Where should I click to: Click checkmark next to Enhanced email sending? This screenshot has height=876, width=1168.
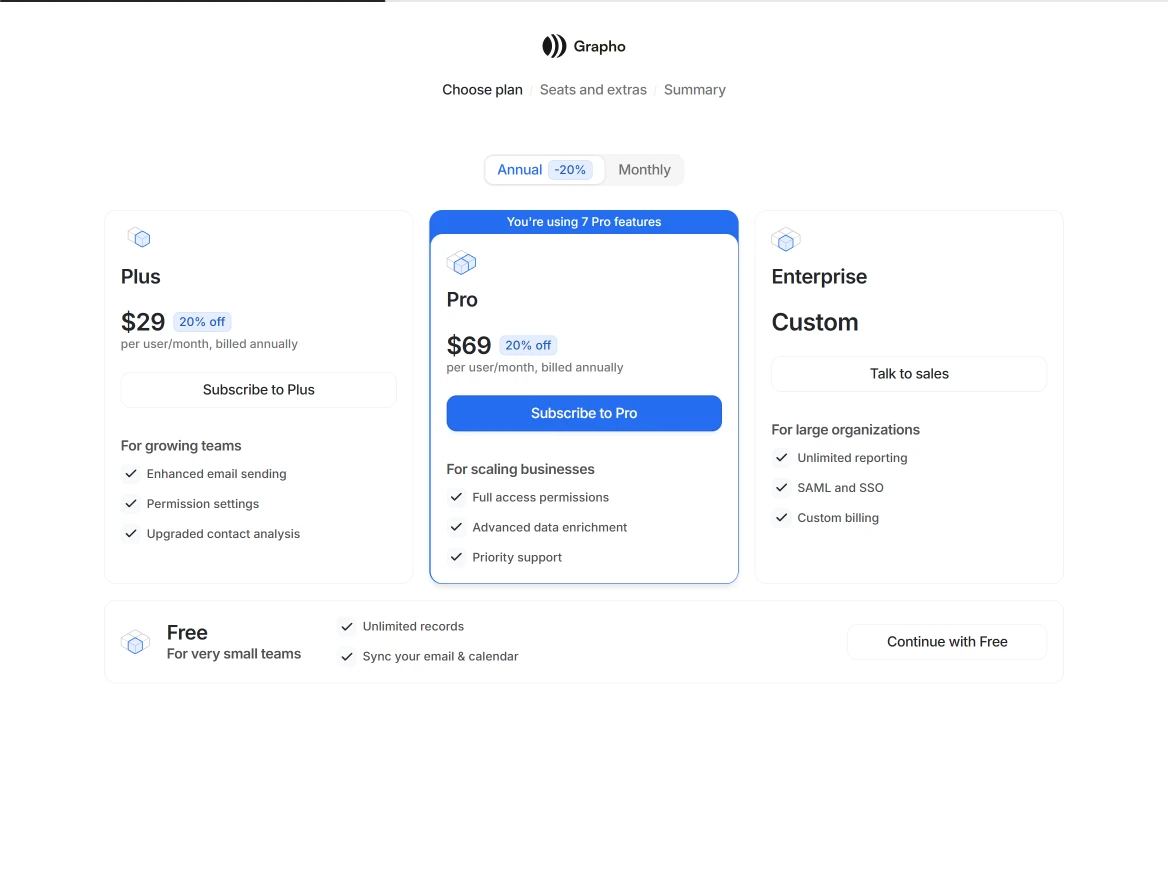click(x=131, y=474)
